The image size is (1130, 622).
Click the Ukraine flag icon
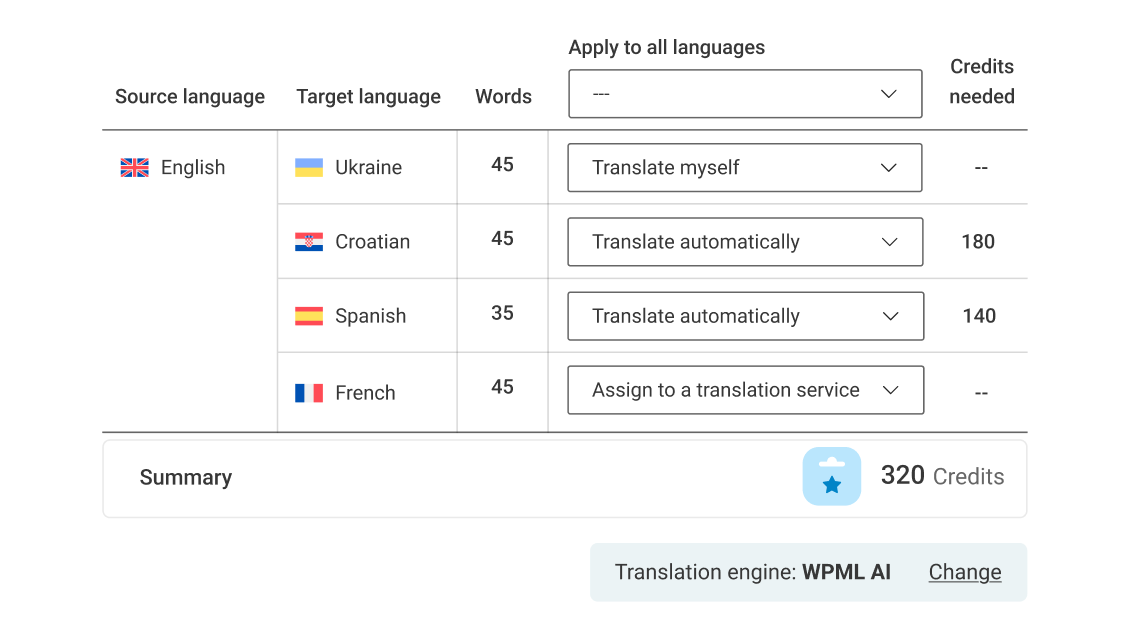[309, 168]
